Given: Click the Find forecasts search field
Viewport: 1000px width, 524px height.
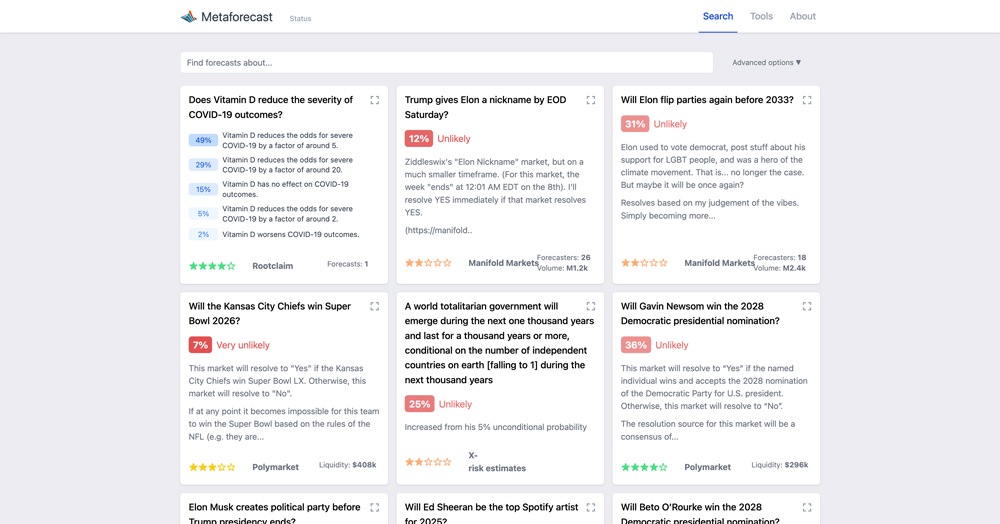Looking at the screenshot, I should tap(446, 63).
